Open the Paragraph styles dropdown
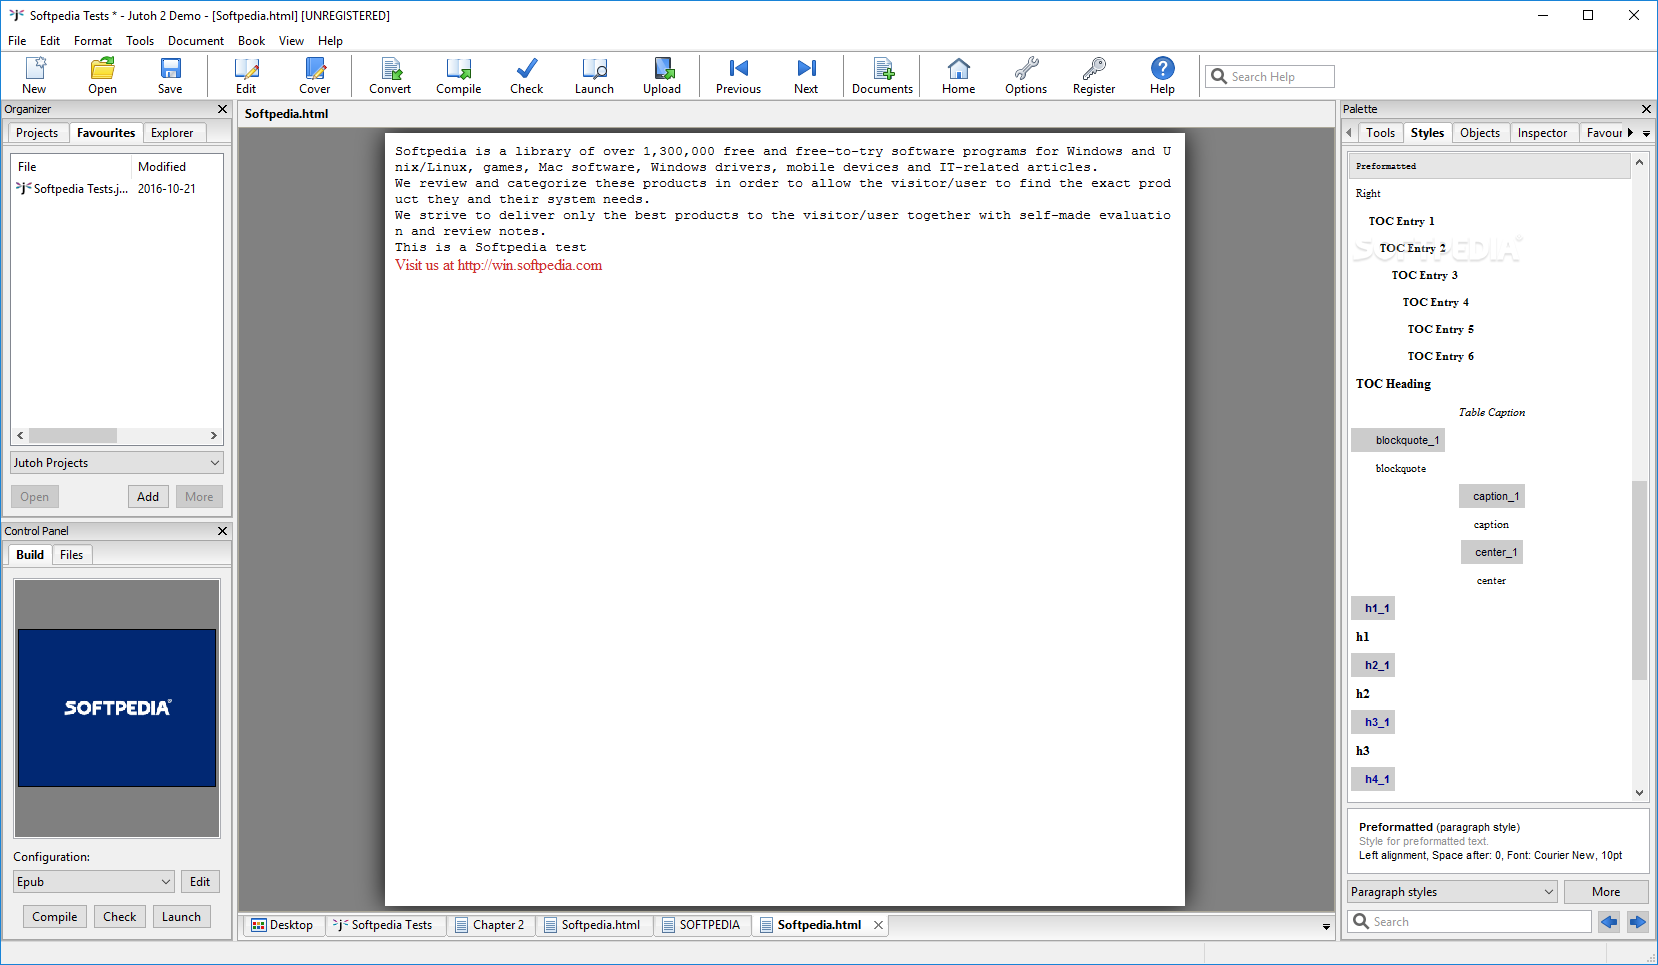This screenshot has width=1658, height=965. pos(1453,892)
